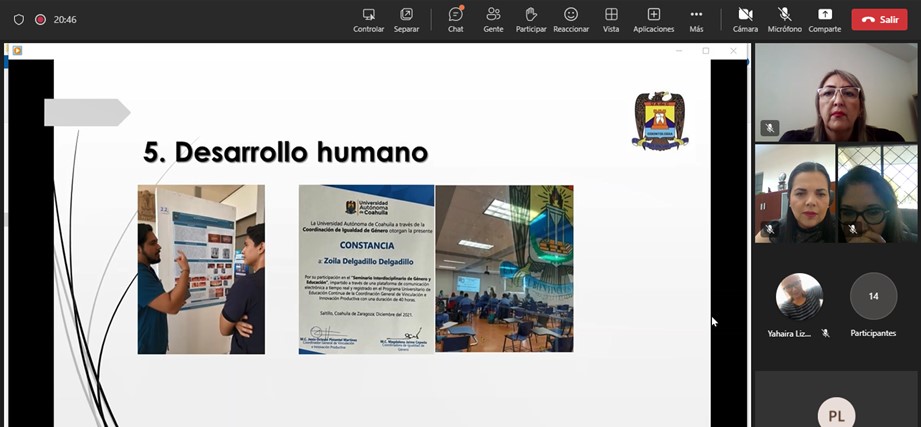Leave the meeting with Salir
Image resolution: width=921 pixels, height=427 pixels.
pyautogui.click(x=879, y=19)
